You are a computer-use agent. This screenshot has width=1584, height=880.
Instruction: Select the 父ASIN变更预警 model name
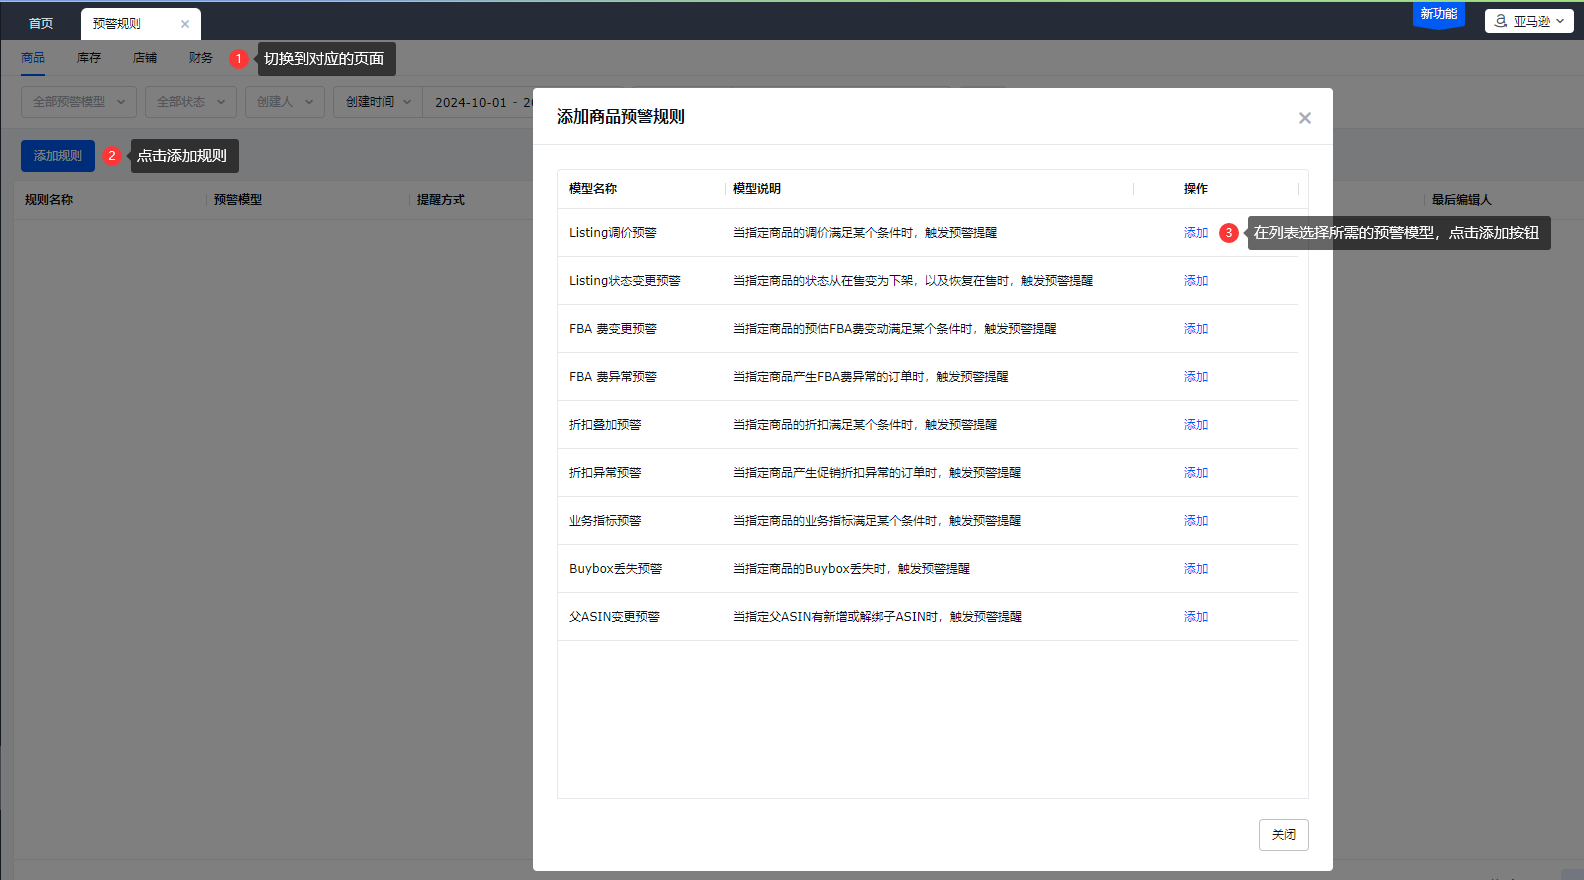click(x=615, y=617)
